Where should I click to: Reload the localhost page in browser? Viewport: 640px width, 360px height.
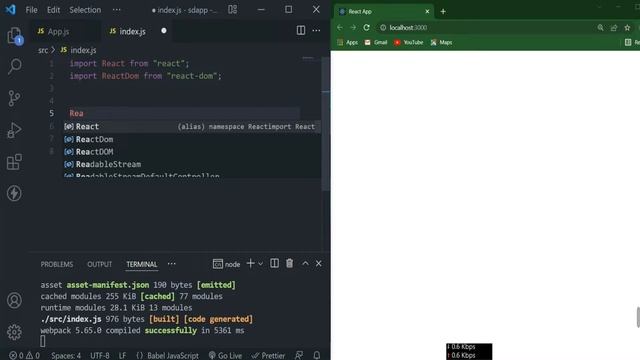(x=367, y=27)
